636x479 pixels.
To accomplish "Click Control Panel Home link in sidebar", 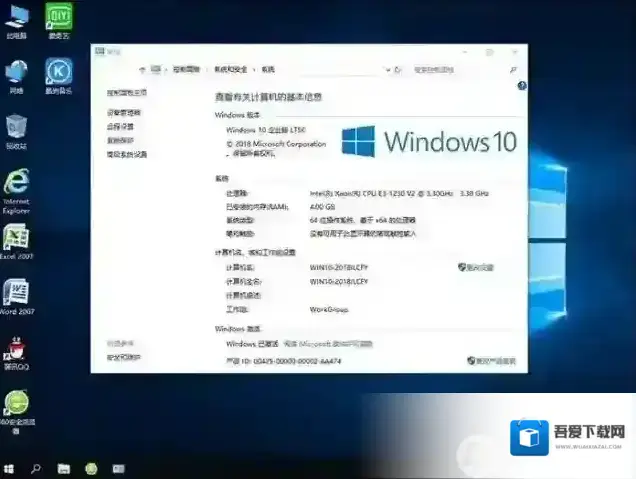I will [x=127, y=93].
